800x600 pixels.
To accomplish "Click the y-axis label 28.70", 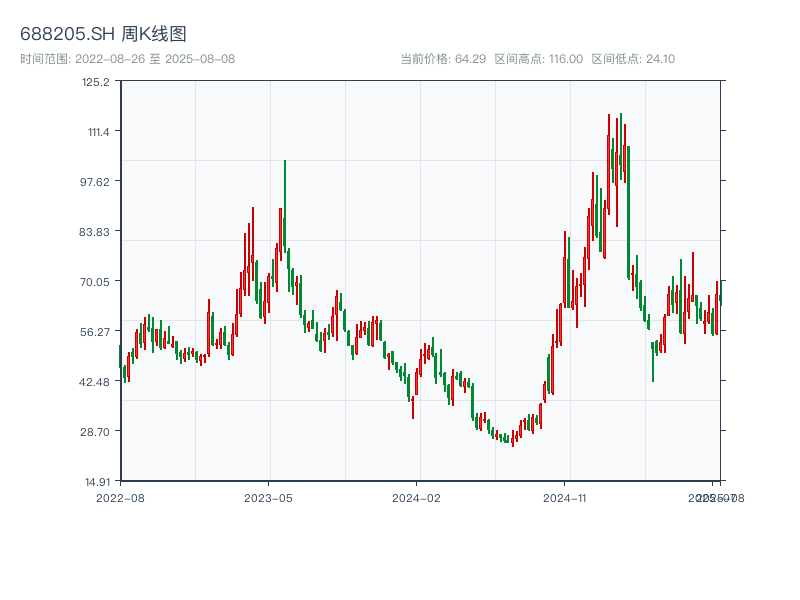I will (x=94, y=432).
